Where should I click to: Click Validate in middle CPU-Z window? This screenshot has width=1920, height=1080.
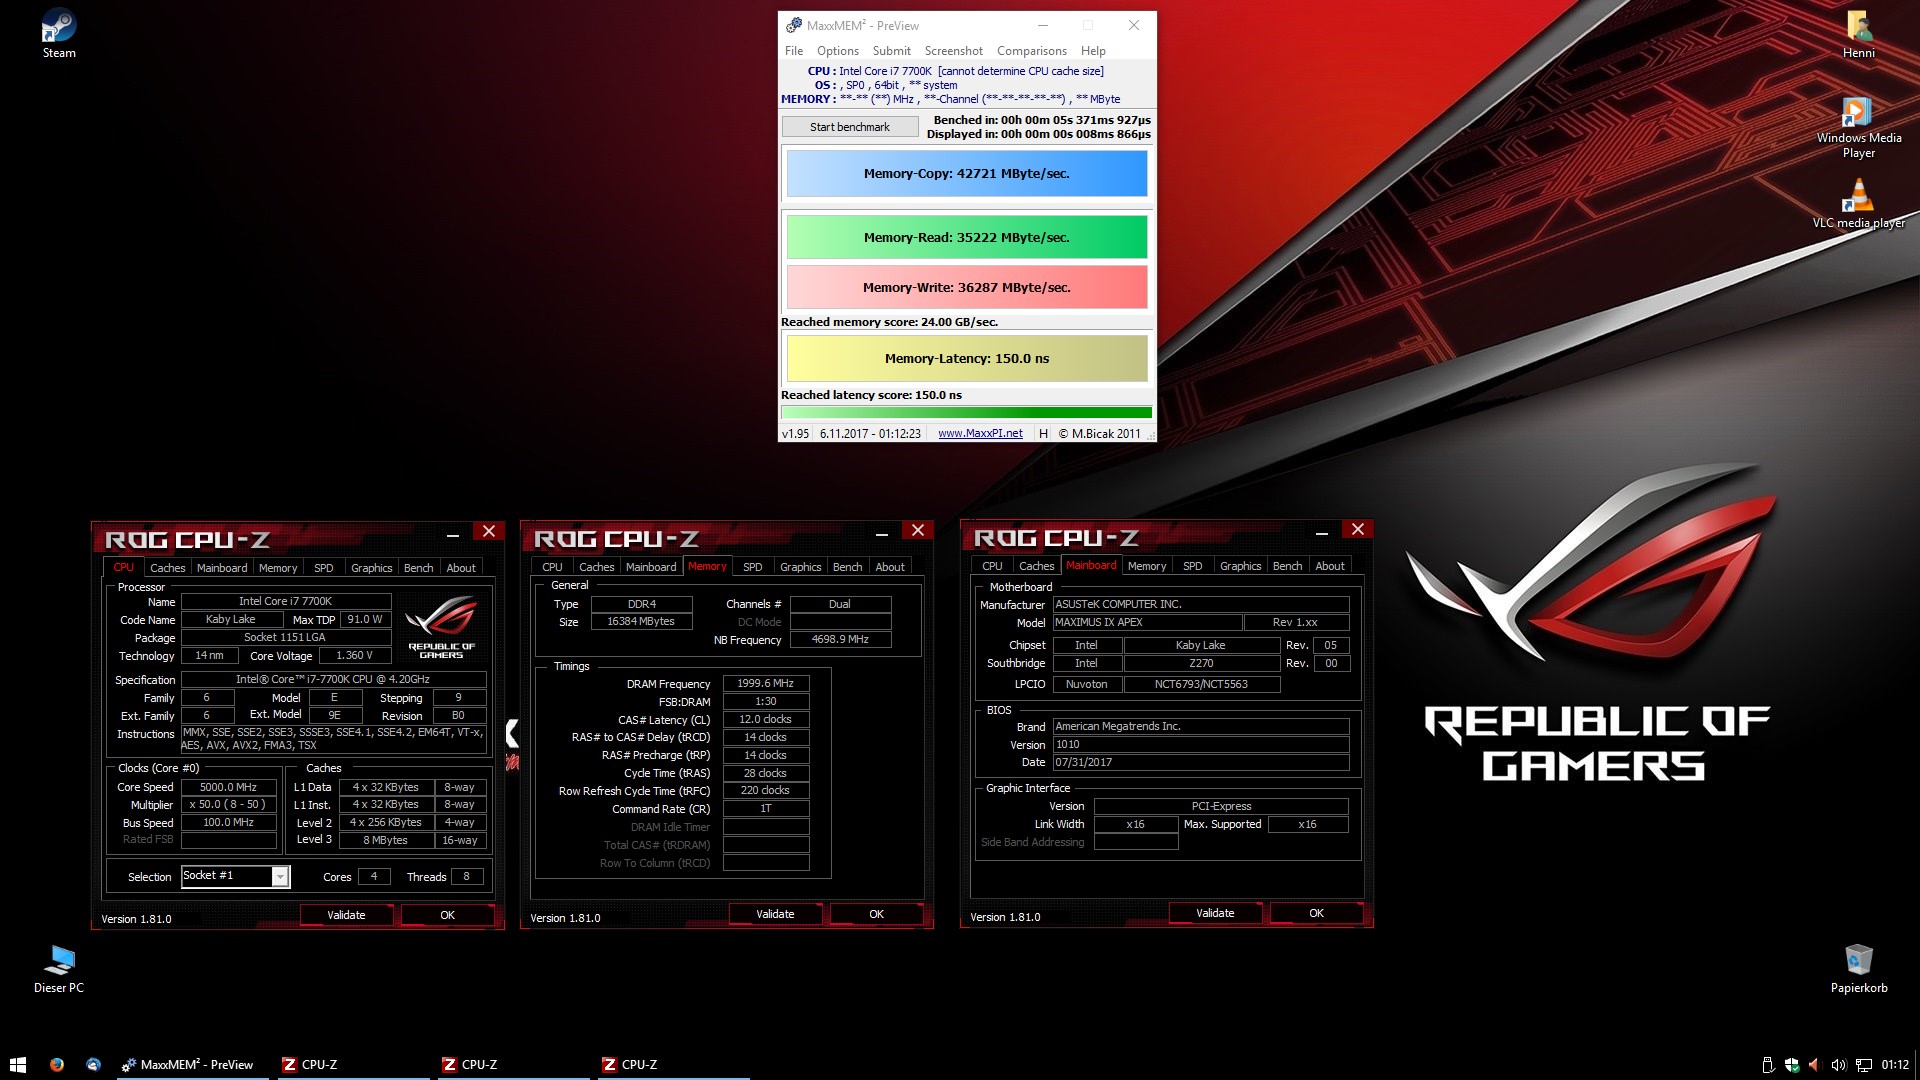pyautogui.click(x=775, y=914)
